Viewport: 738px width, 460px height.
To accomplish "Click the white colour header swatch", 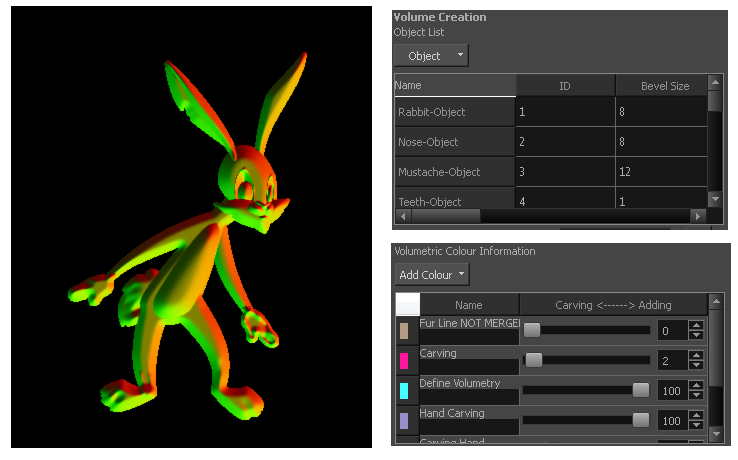I will 408,304.
